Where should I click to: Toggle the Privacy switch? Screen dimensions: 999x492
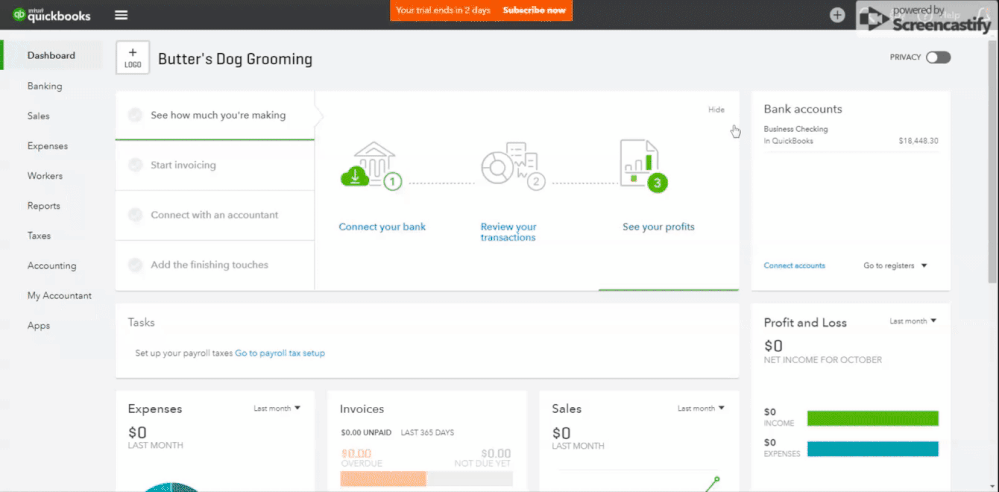[937, 57]
